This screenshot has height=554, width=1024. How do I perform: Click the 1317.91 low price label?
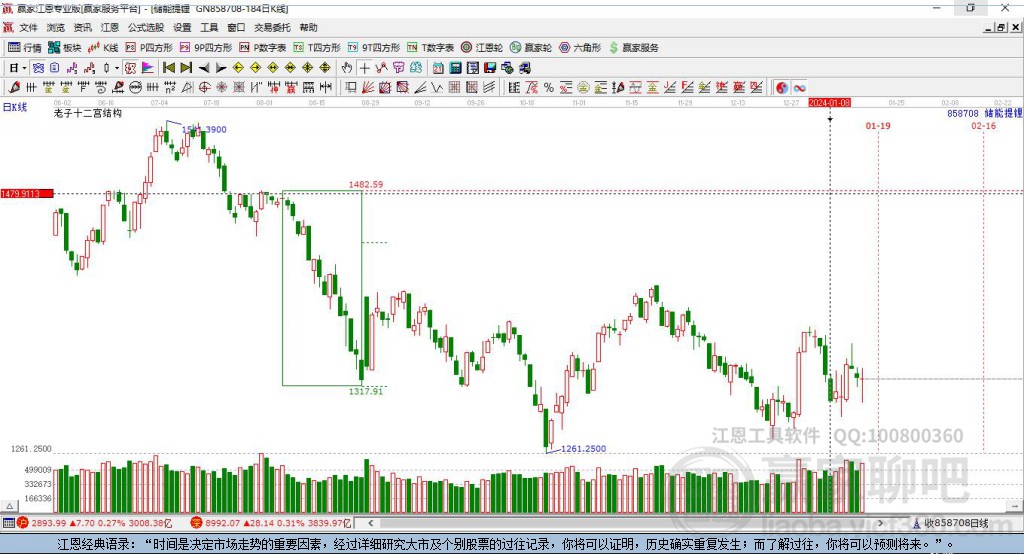(366, 391)
